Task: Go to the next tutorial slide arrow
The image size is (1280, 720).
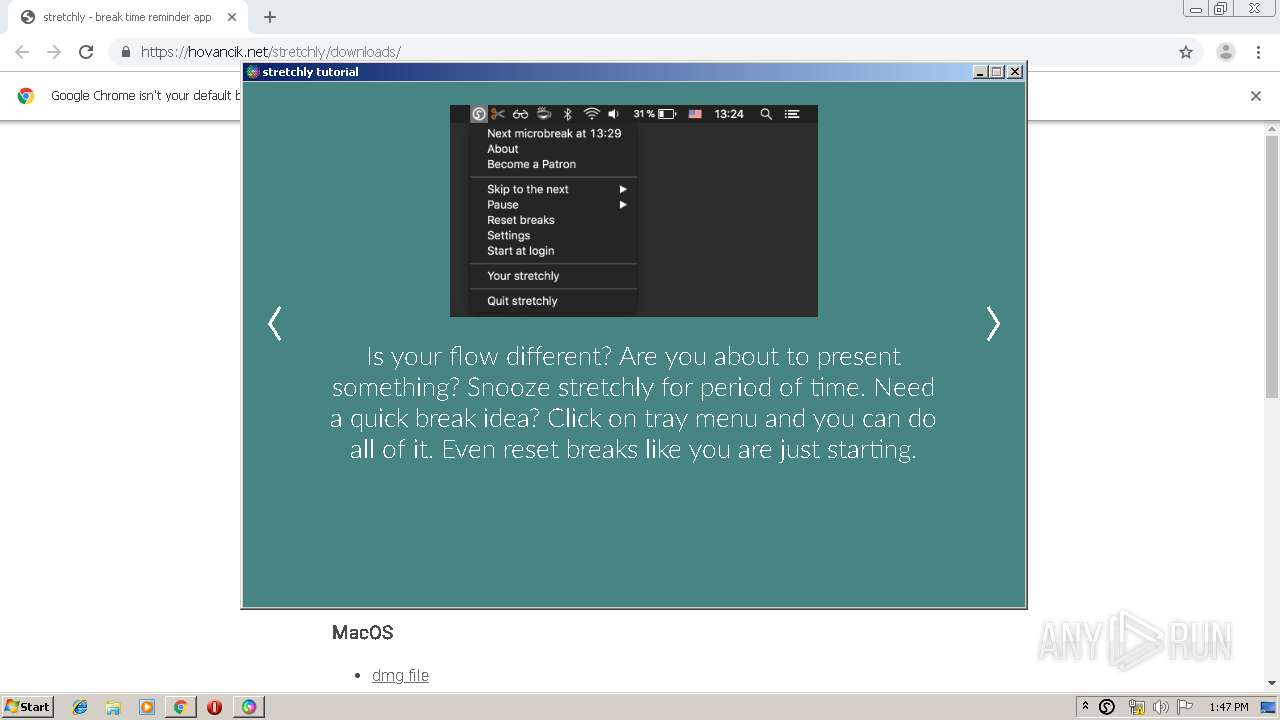Action: (993, 323)
